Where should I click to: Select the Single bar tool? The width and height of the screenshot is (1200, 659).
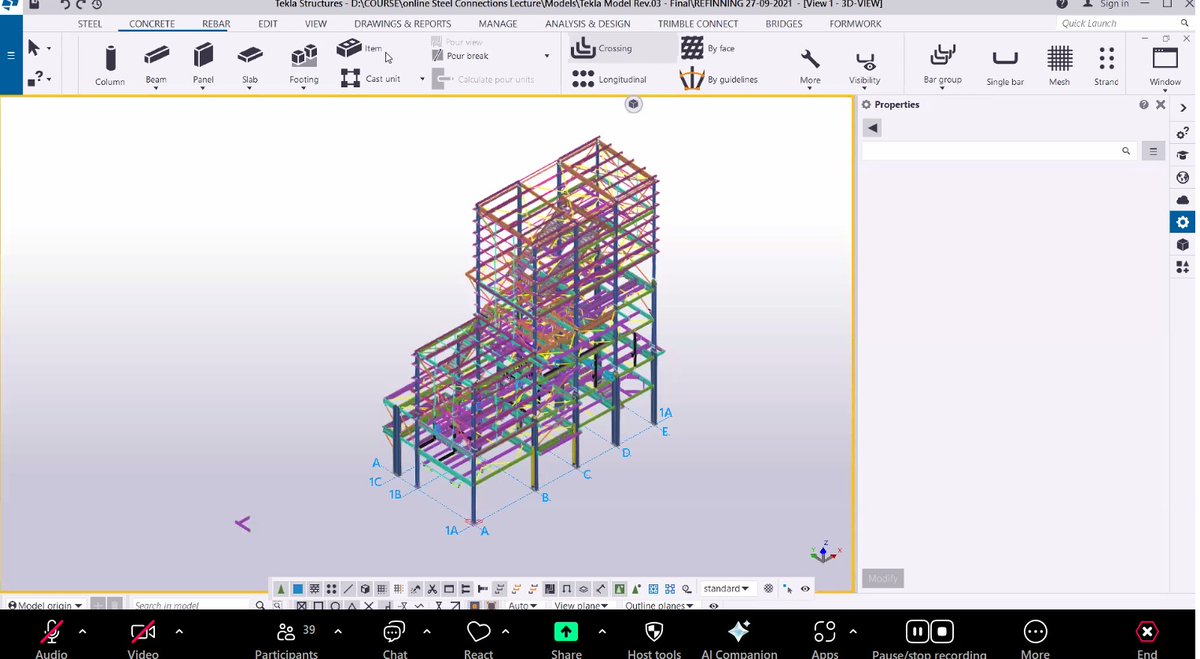tap(1005, 66)
